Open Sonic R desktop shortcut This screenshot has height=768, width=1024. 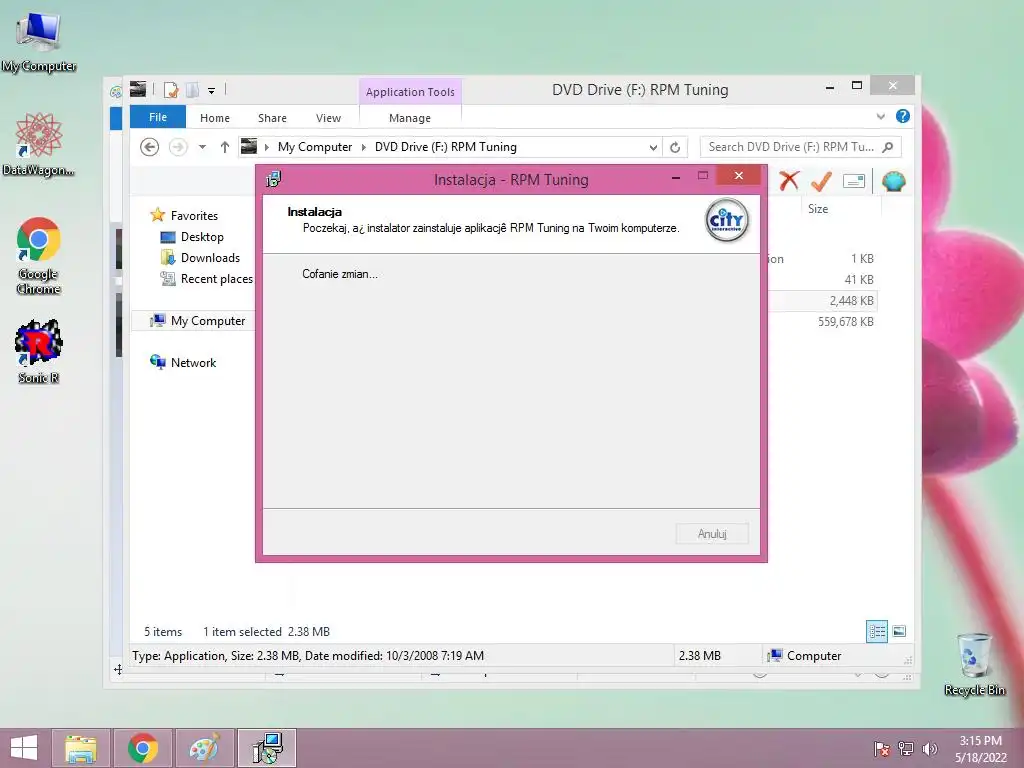tap(39, 351)
